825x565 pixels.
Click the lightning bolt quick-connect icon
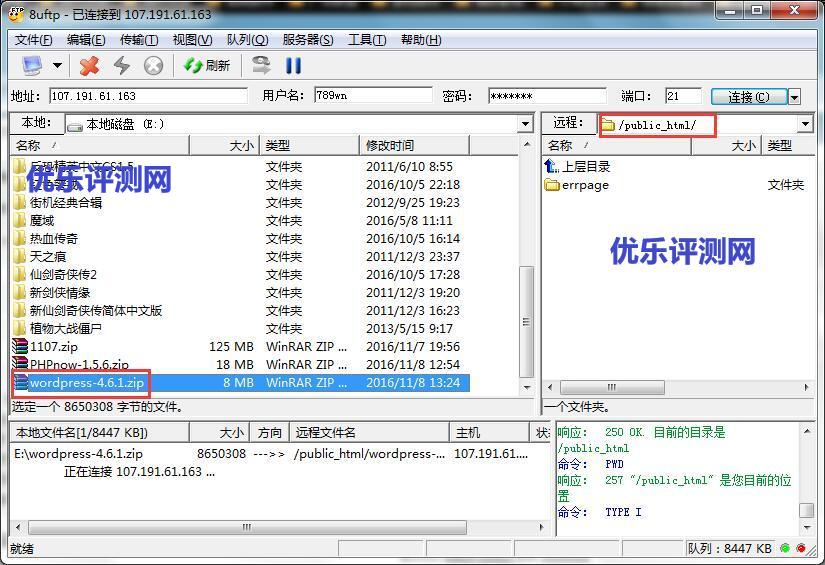(x=122, y=66)
